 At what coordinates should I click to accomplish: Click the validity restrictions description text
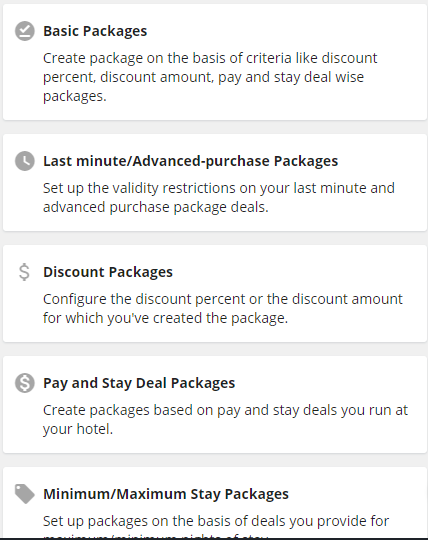(x=219, y=198)
